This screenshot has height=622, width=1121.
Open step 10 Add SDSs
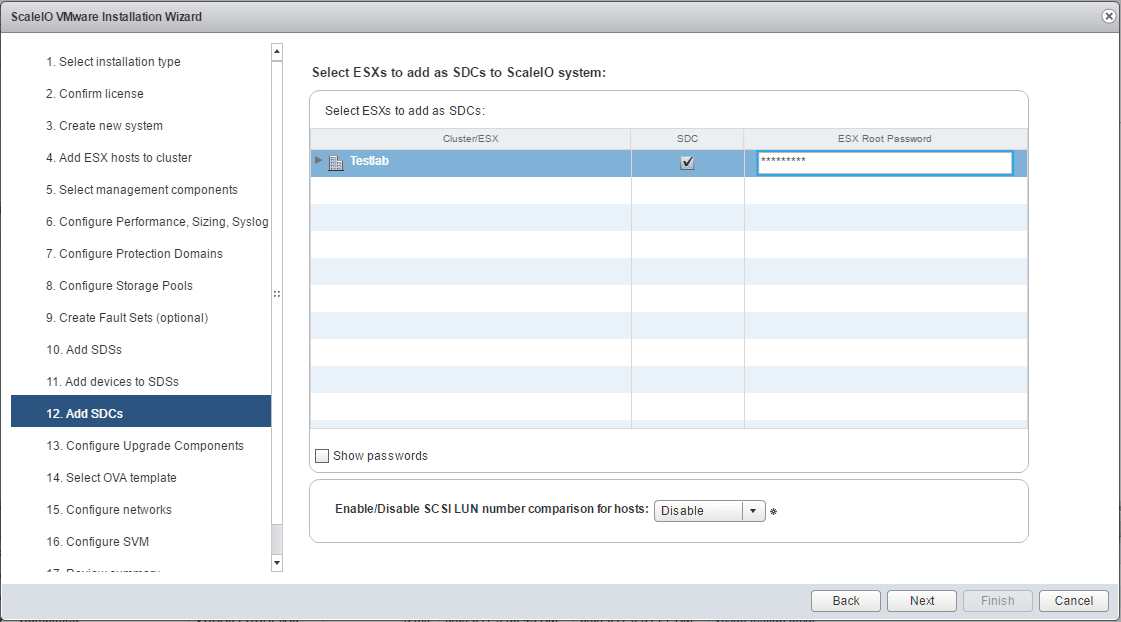click(84, 350)
